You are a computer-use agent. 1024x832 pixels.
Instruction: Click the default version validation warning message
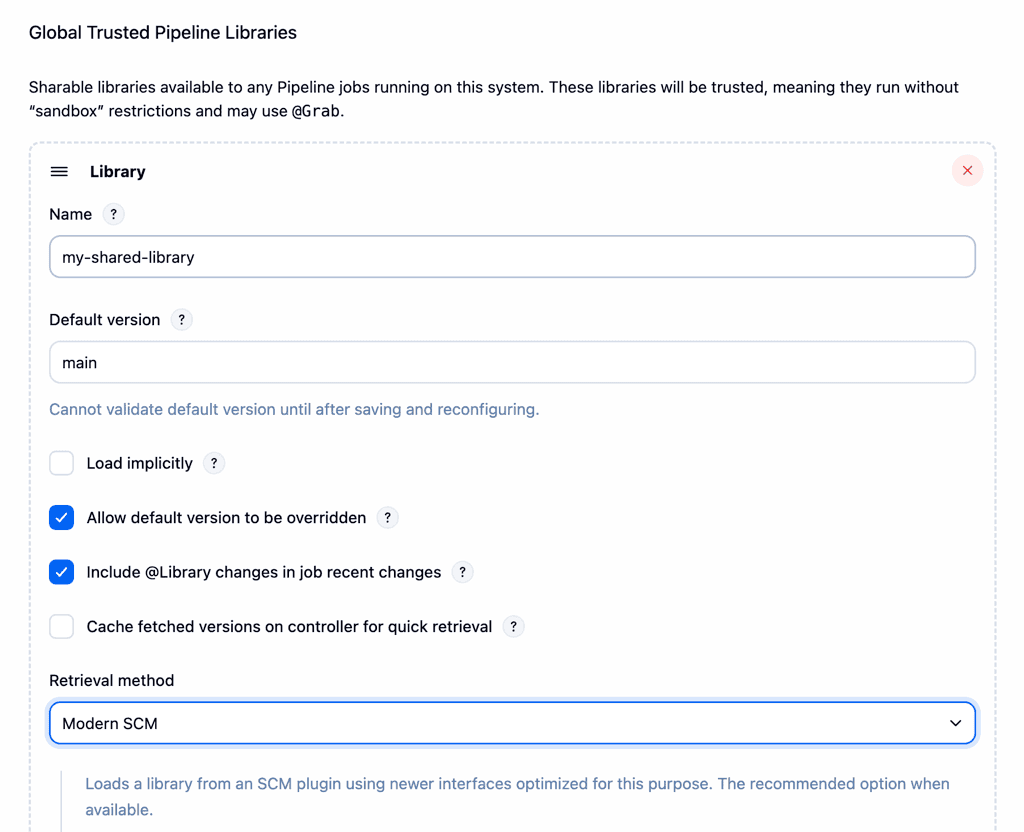[295, 410]
